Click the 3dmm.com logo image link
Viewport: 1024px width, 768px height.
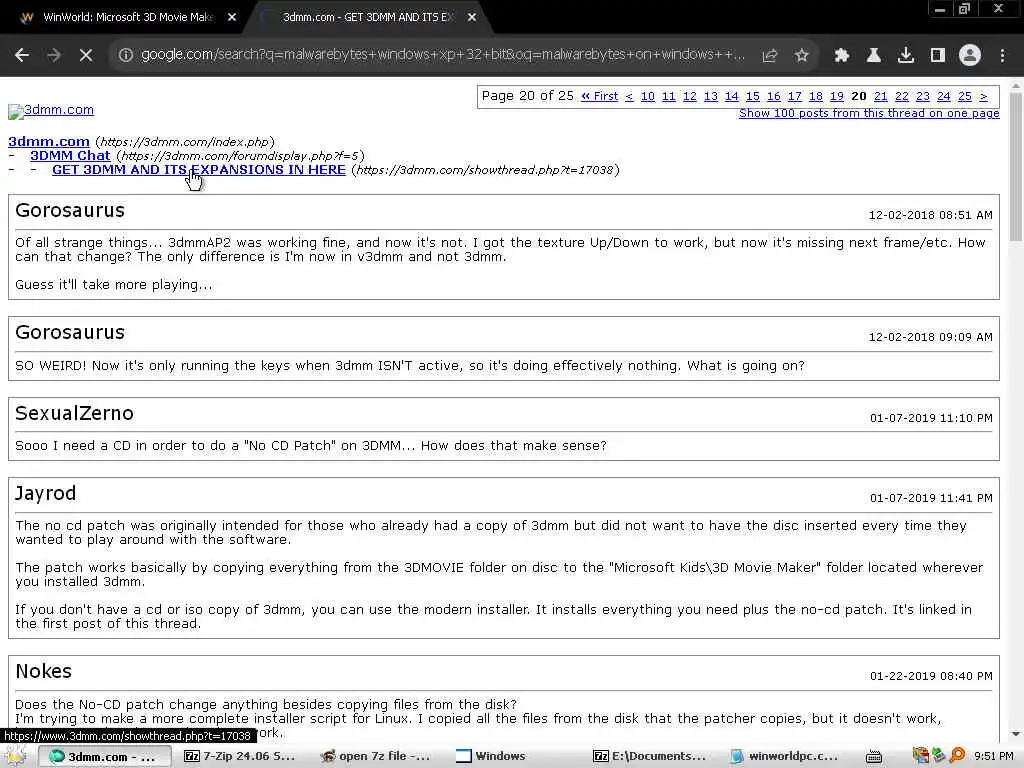(x=51, y=110)
